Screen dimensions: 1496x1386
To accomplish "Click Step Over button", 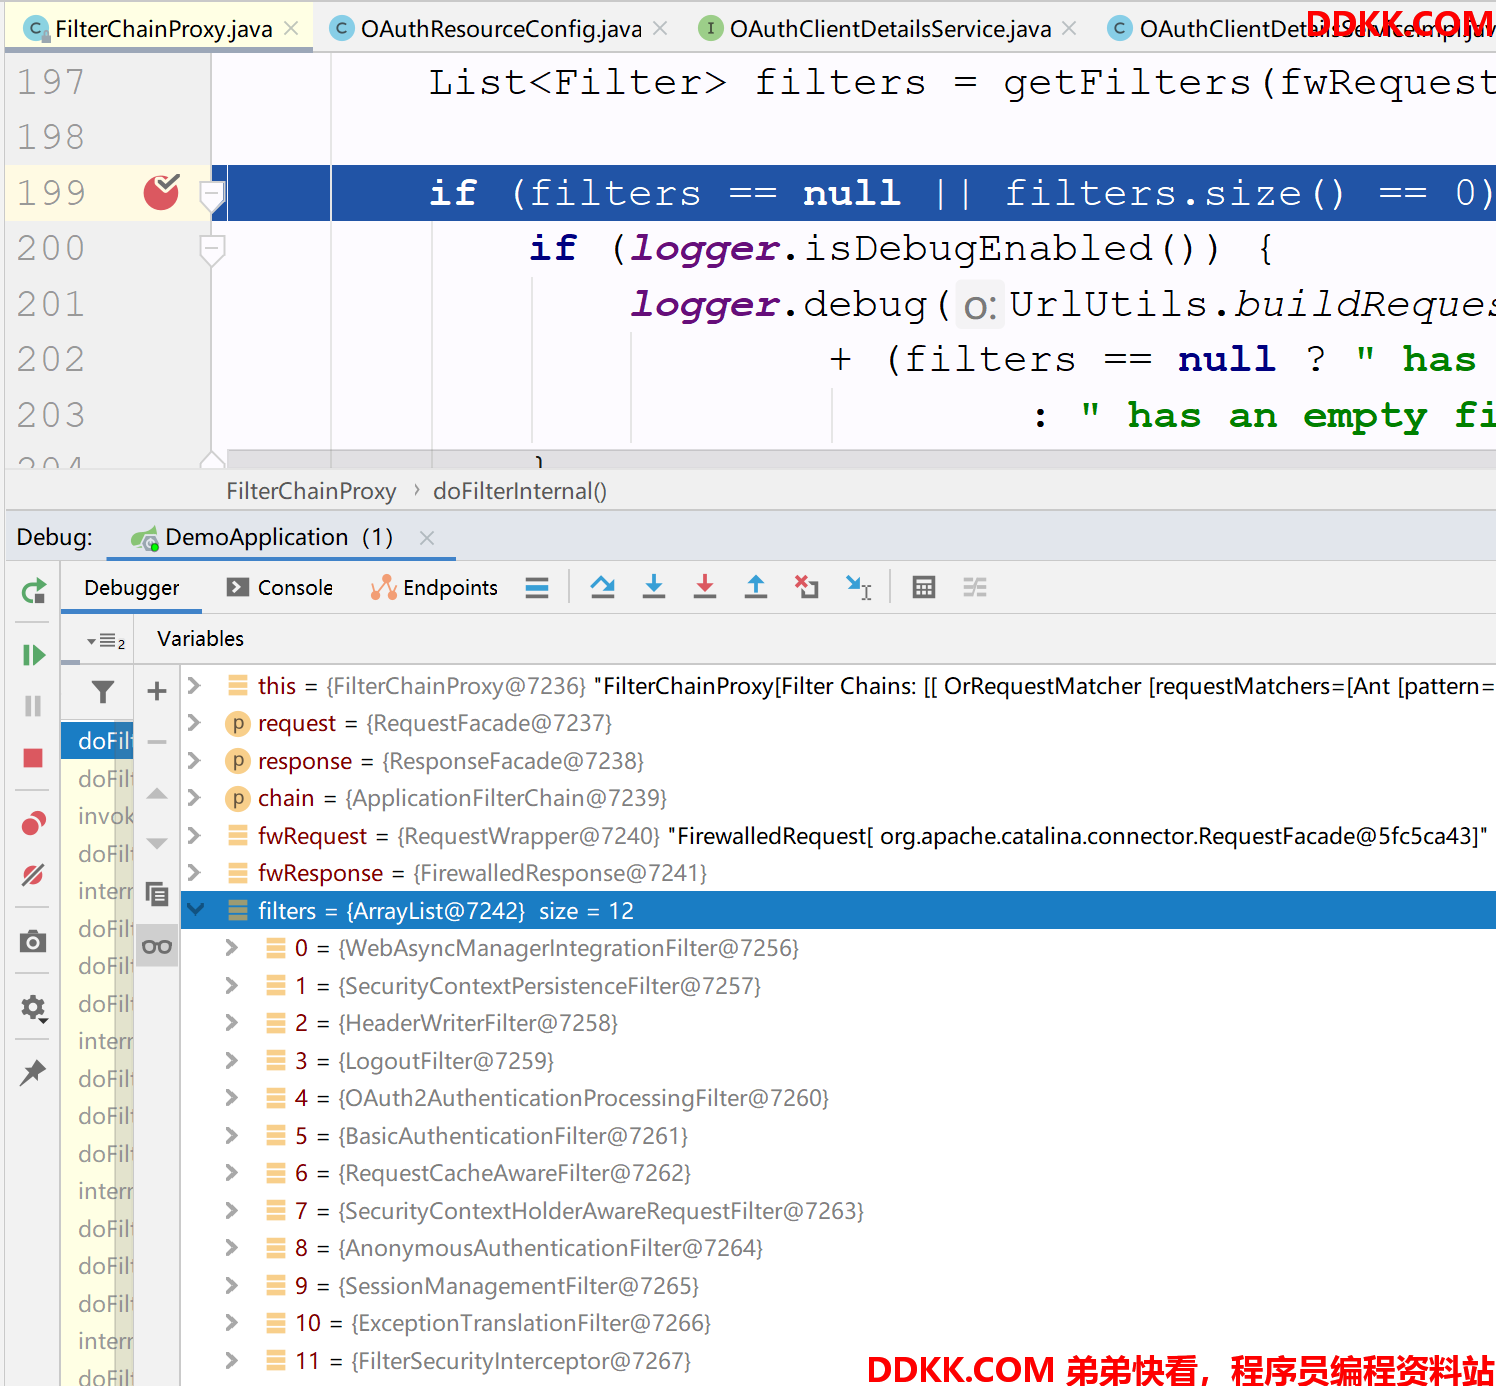I will pos(602,588).
